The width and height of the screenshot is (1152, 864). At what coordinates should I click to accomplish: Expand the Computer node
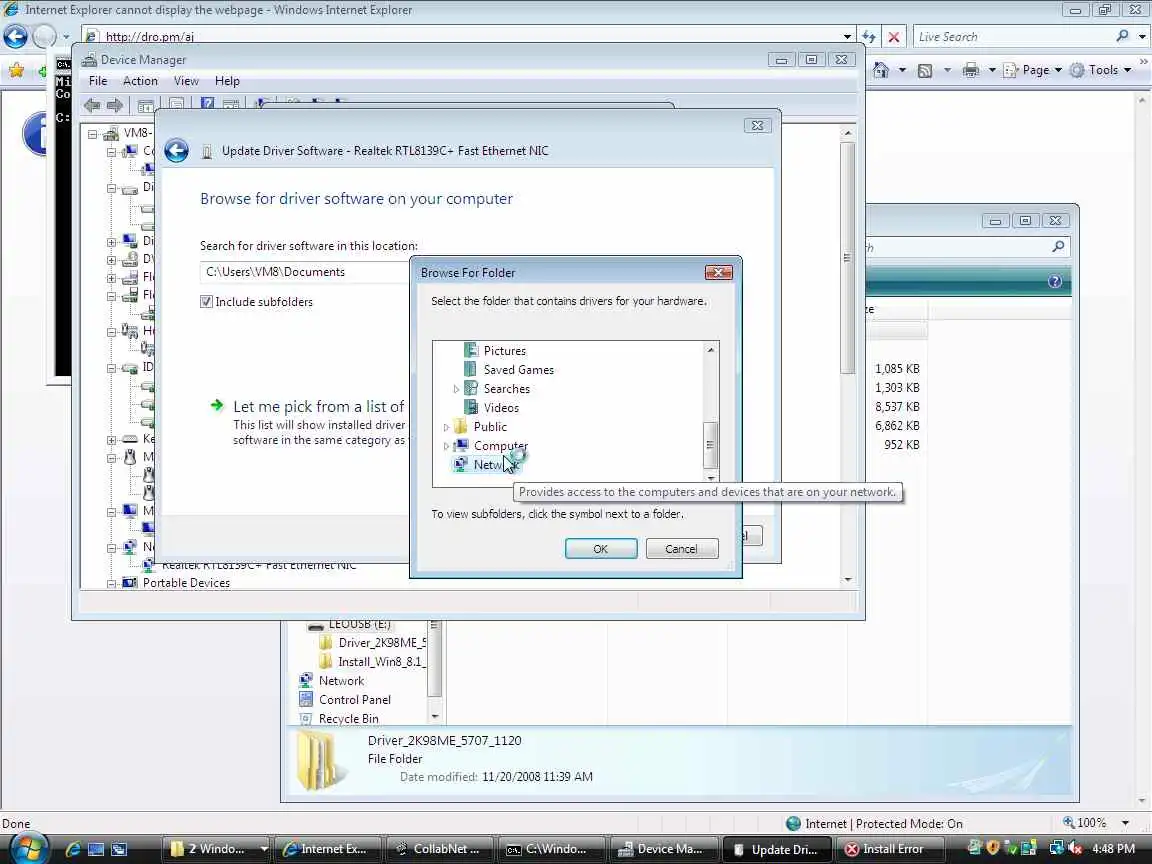[445, 446]
